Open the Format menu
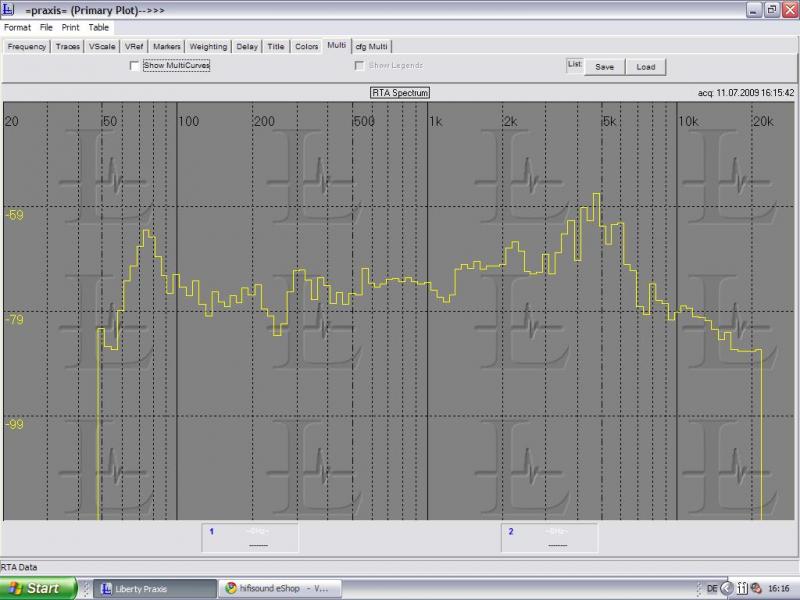This screenshot has width=800, height=600. point(17,28)
